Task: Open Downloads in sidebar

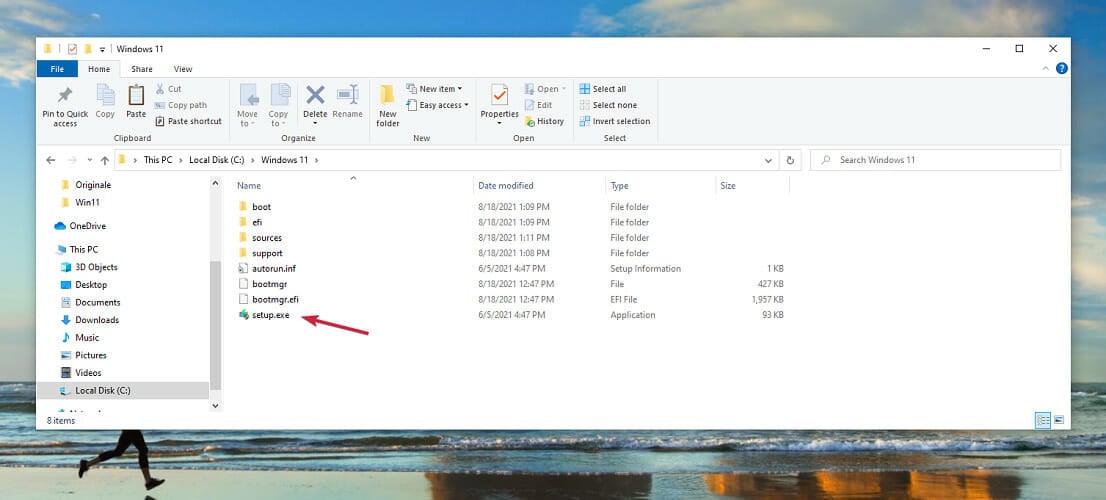Action: (97, 320)
